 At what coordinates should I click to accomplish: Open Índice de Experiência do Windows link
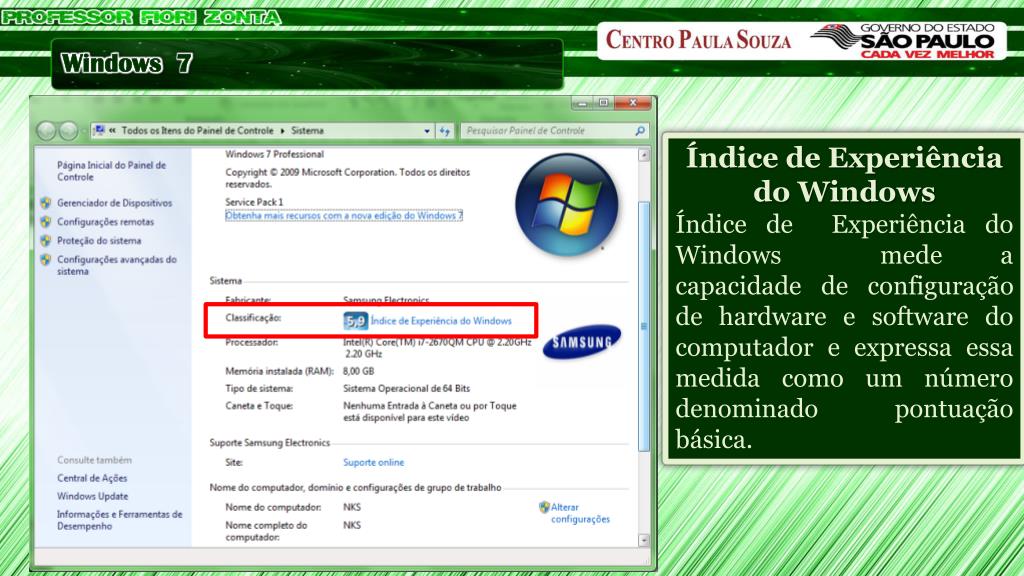(441, 321)
